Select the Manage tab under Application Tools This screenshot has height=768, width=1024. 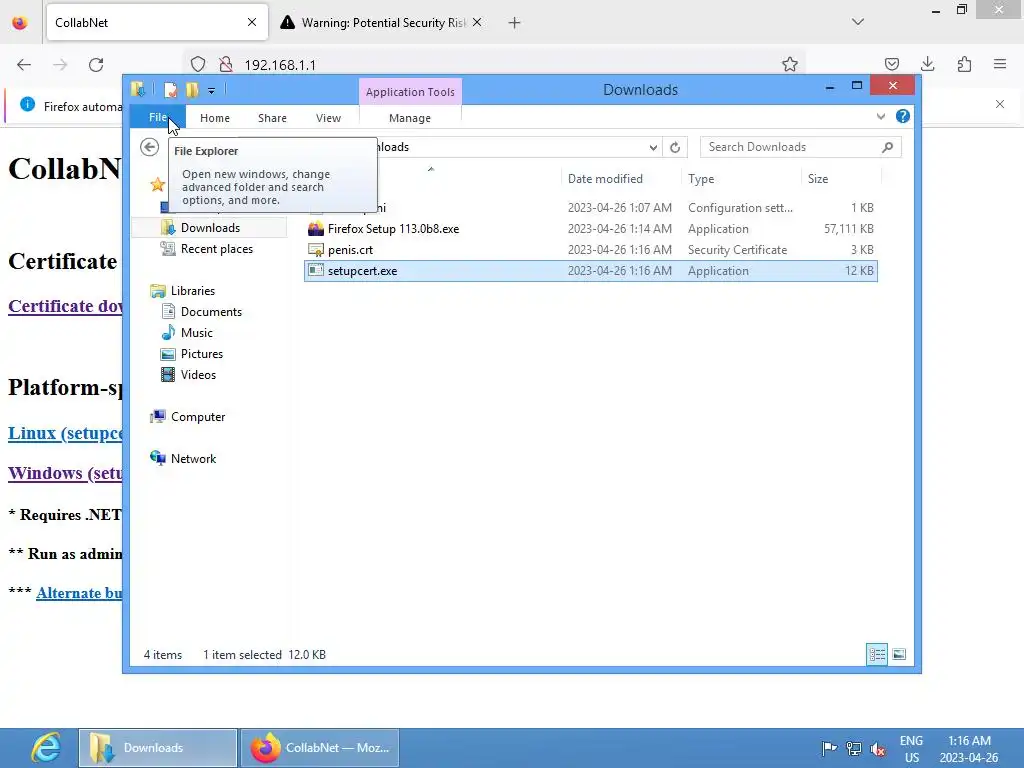(x=409, y=118)
